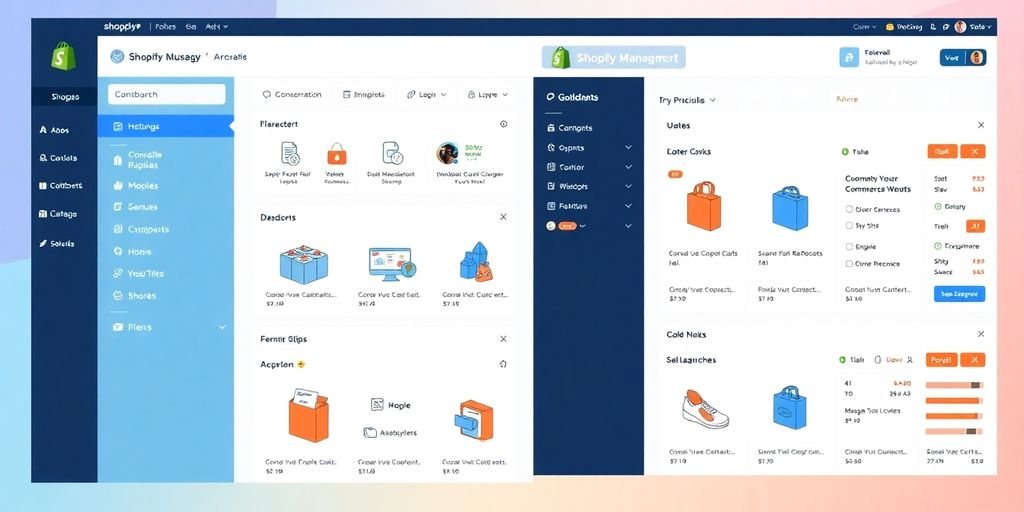1024x512 pixels.
Task: Click the light blue square icon beside Foleval
Action: (849, 57)
